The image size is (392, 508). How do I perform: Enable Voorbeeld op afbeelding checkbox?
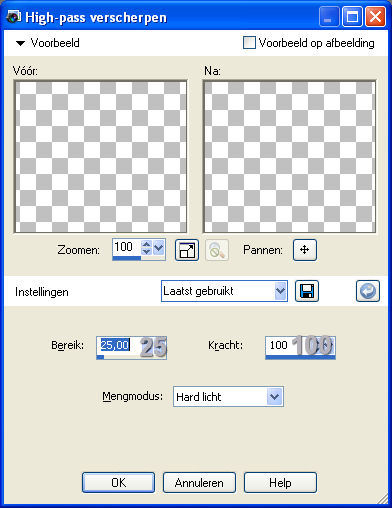click(249, 43)
